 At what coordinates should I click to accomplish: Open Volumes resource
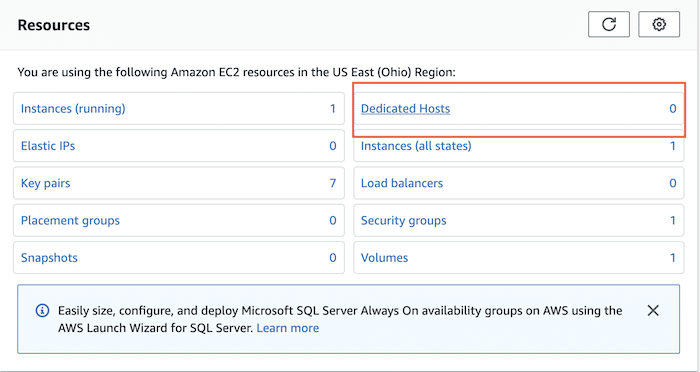[384, 258]
